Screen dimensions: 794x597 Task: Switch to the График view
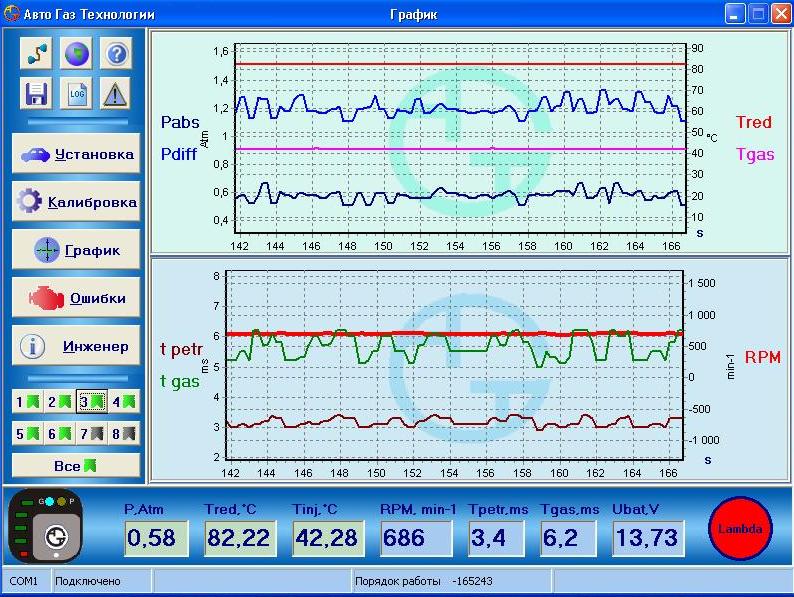click(76, 250)
